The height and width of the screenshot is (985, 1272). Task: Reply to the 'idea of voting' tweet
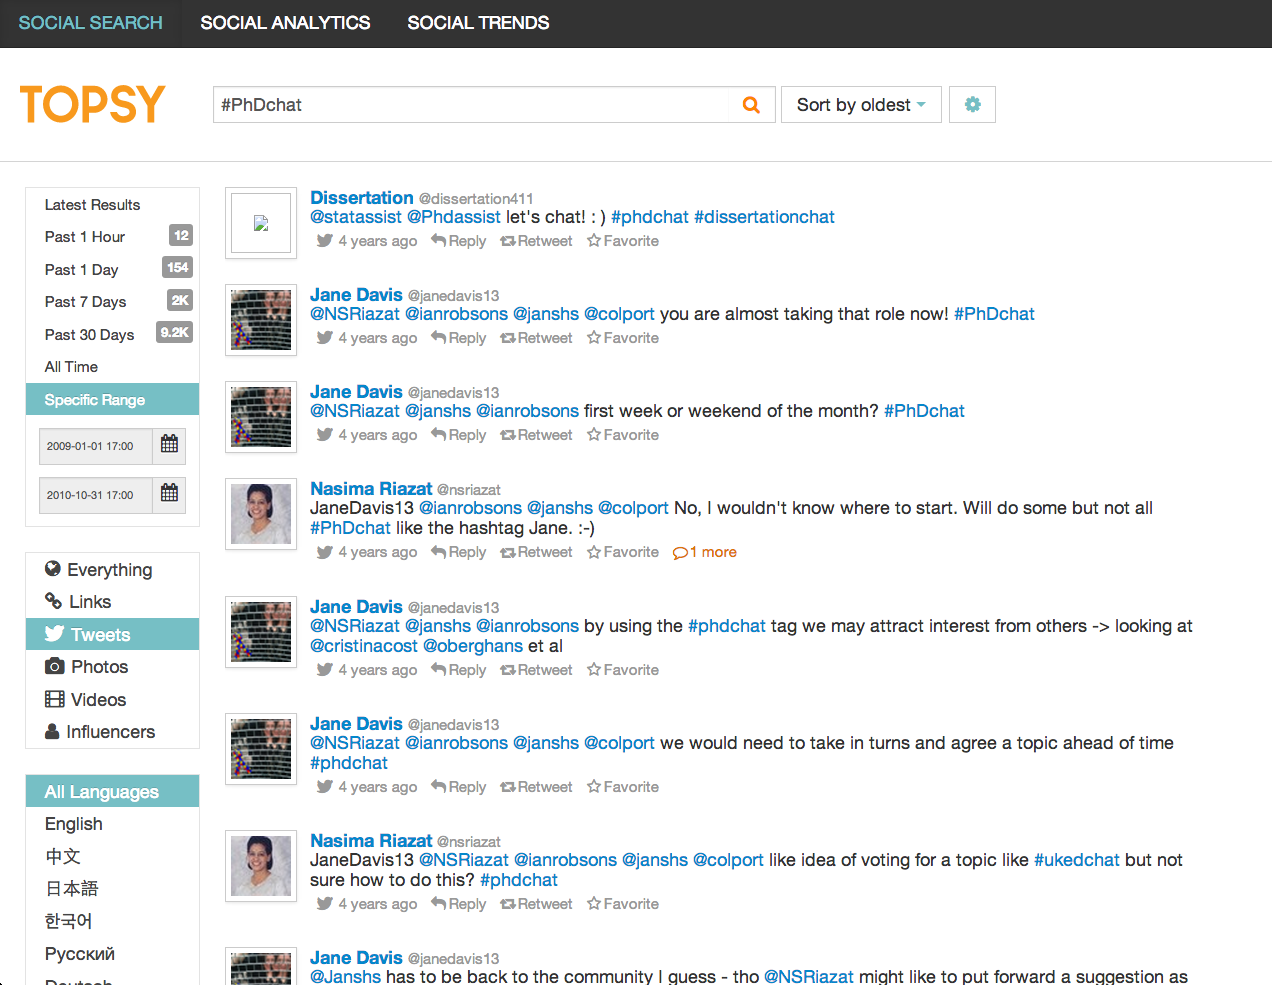click(459, 904)
